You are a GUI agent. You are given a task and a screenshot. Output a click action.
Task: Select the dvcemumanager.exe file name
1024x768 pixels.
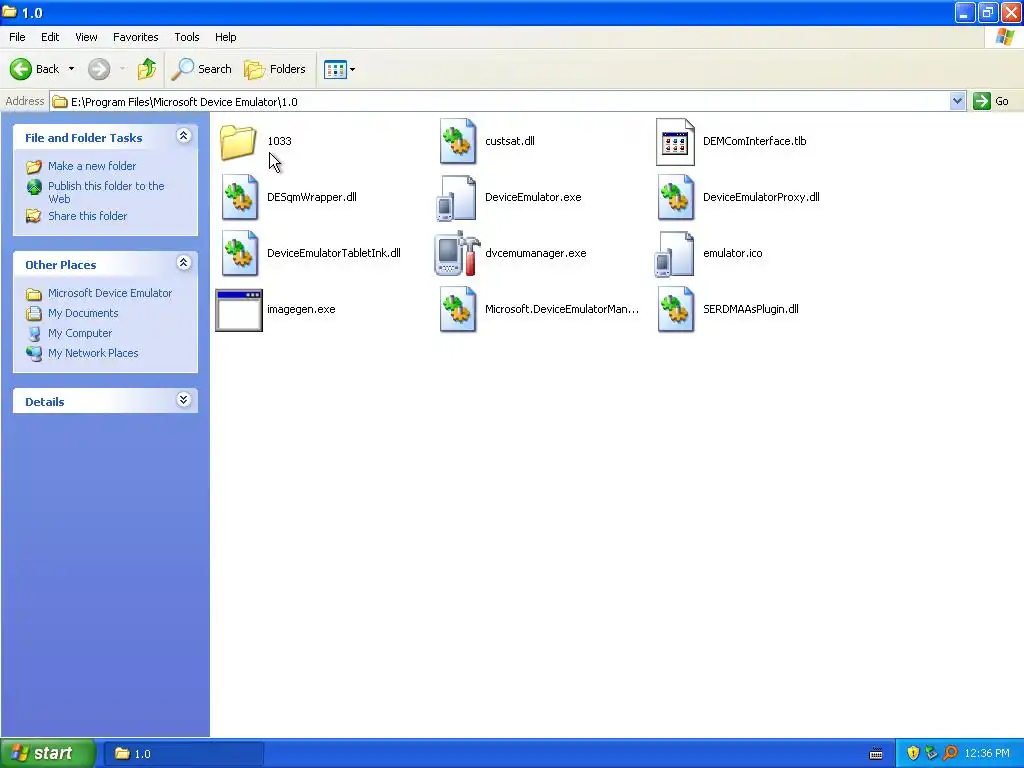pyautogui.click(x=536, y=253)
